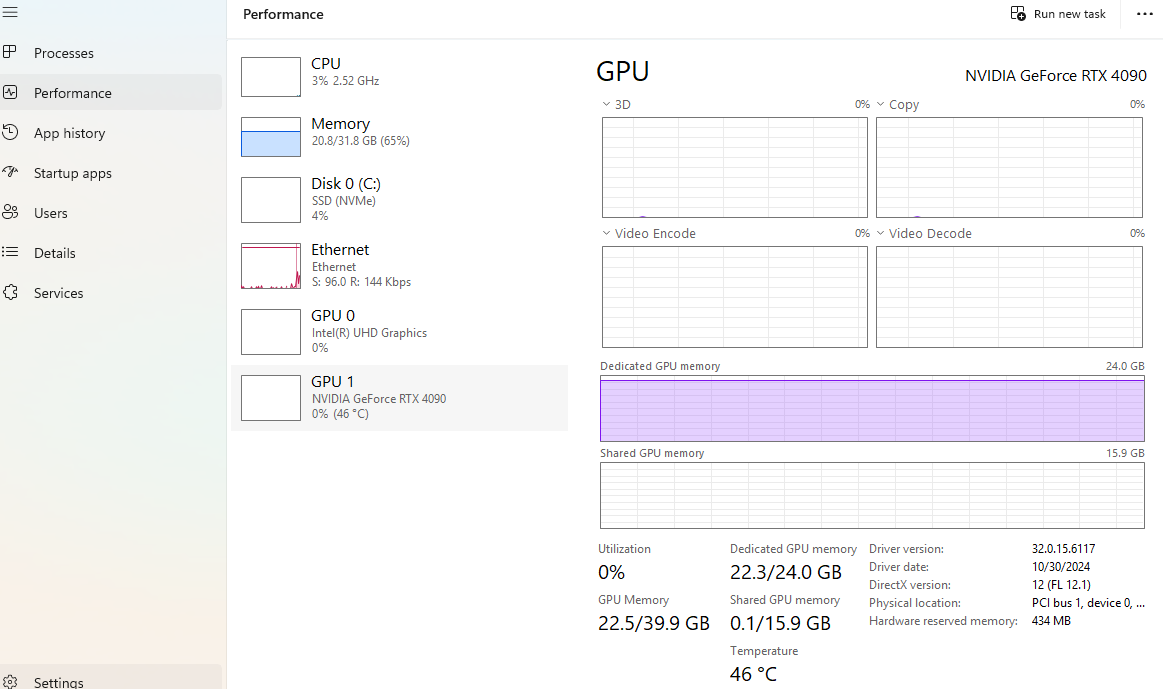Click the driver version 32.0.15.6117 value

pos(1063,549)
